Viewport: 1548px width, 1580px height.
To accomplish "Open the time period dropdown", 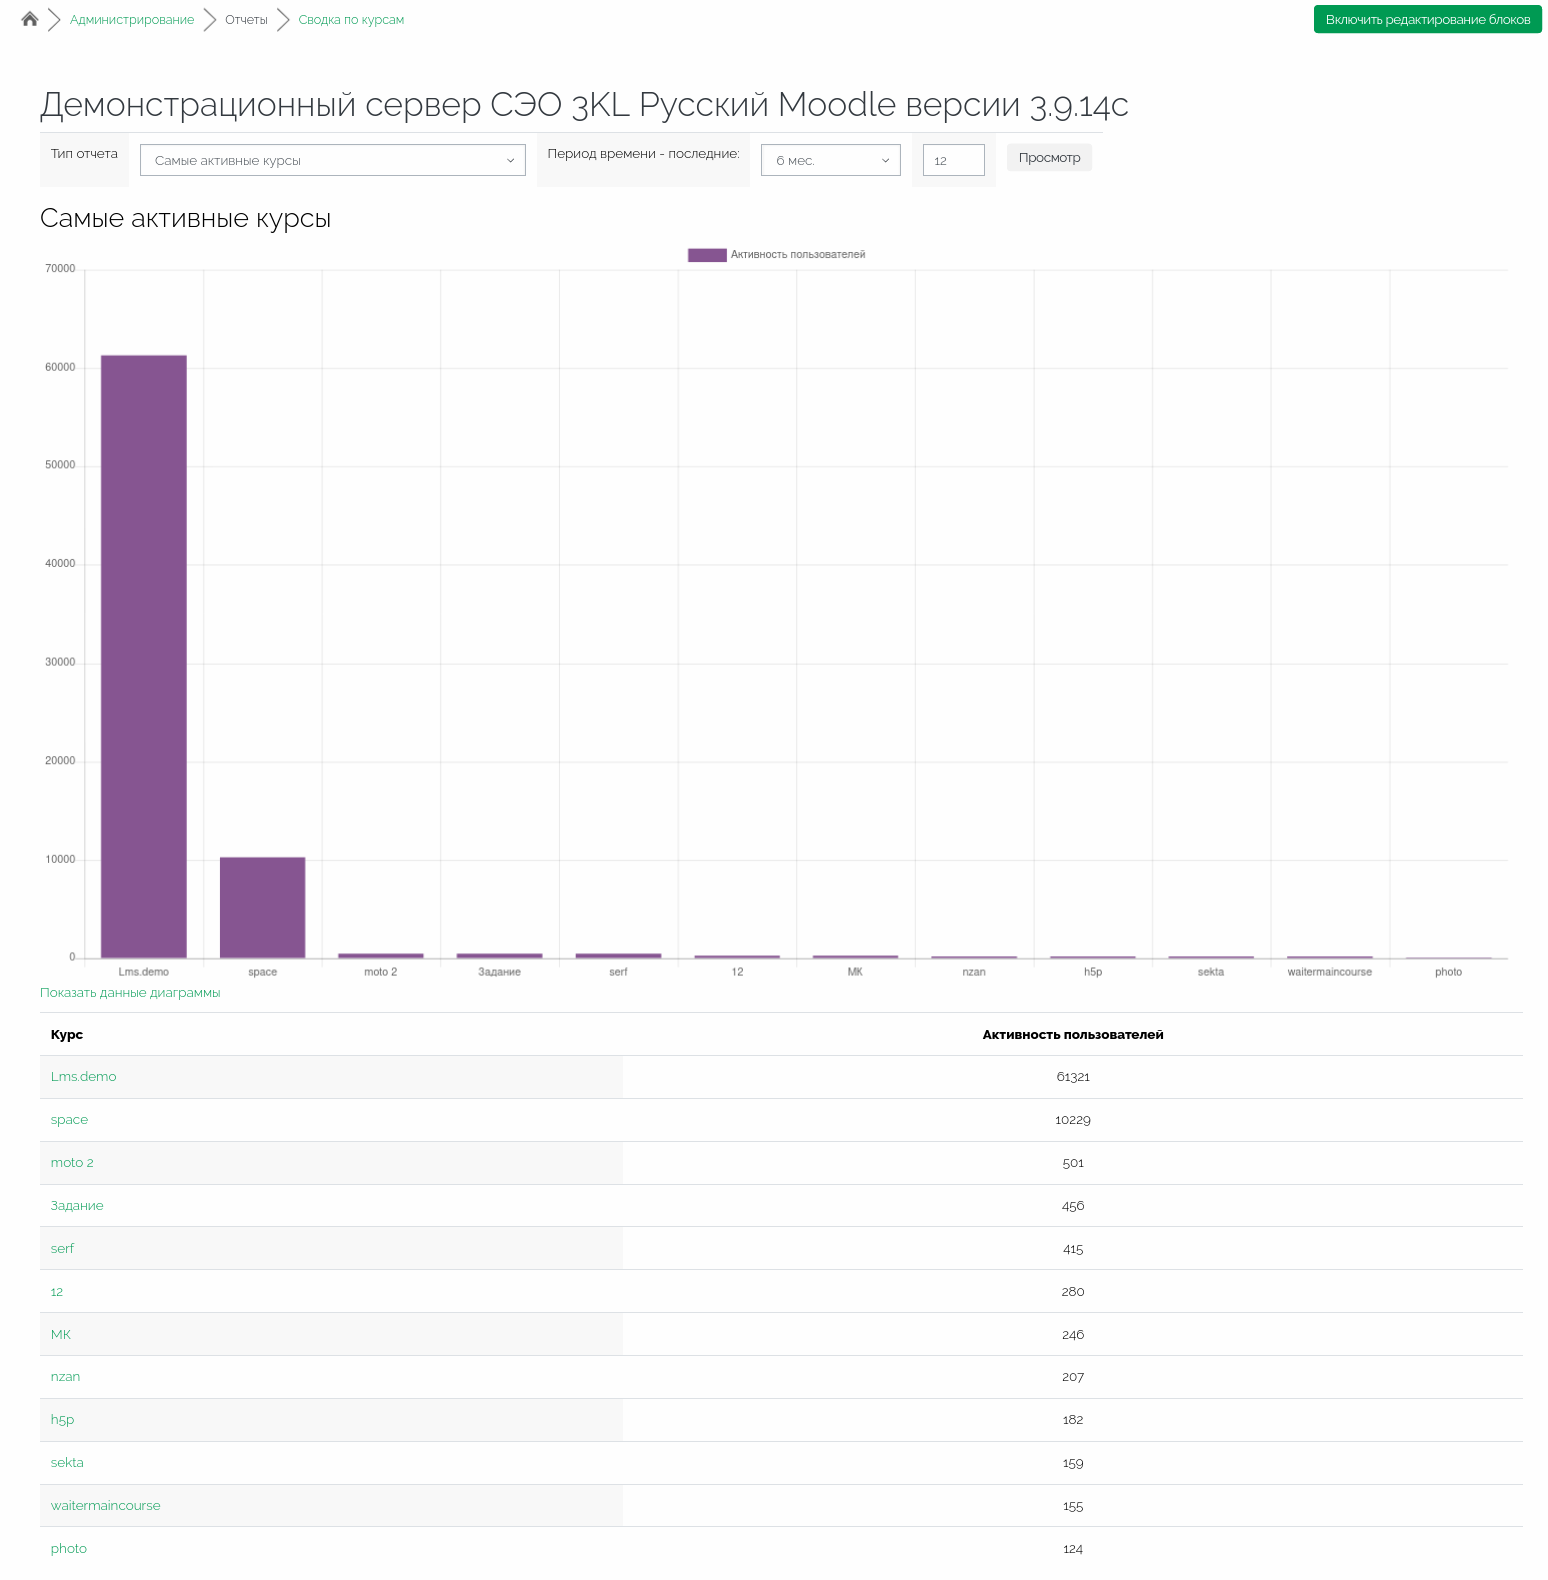I will coord(830,160).
